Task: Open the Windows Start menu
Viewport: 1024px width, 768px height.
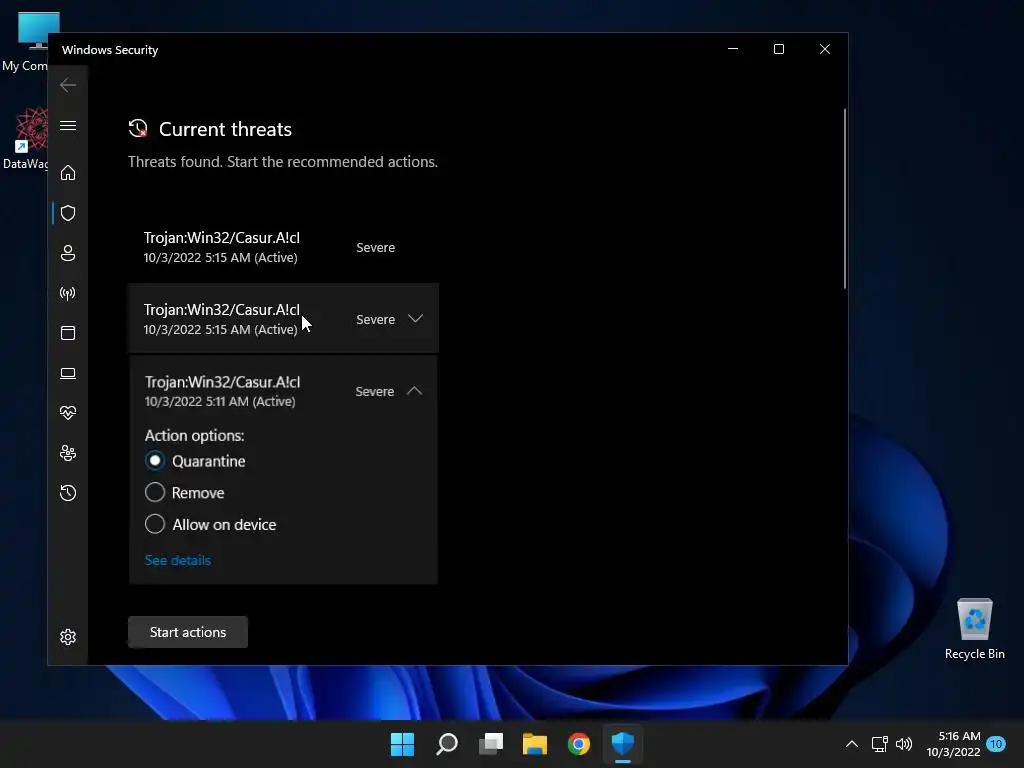Action: click(x=402, y=744)
